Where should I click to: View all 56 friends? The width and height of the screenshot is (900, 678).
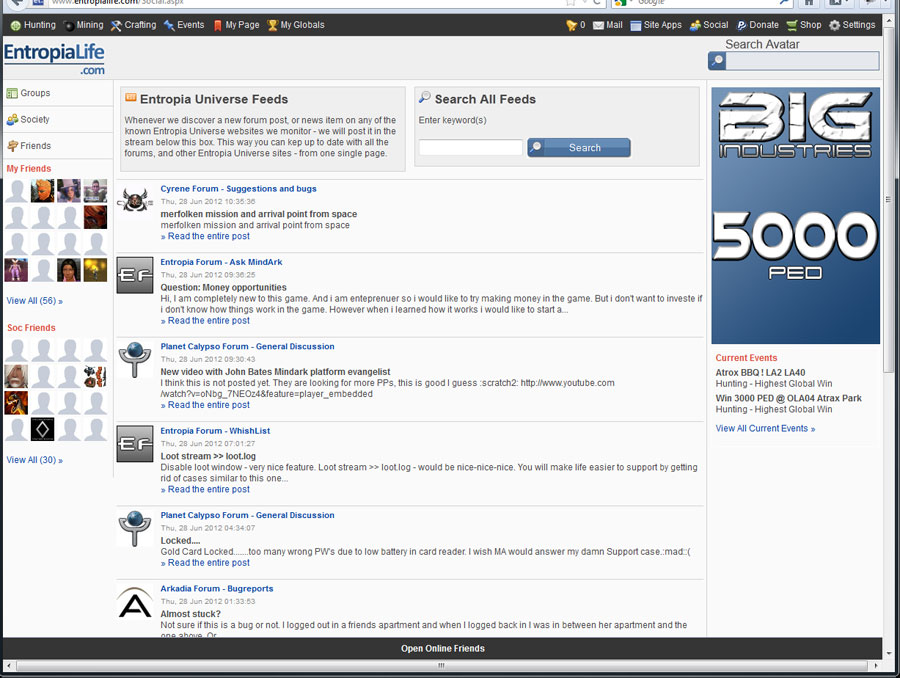(34, 301)
